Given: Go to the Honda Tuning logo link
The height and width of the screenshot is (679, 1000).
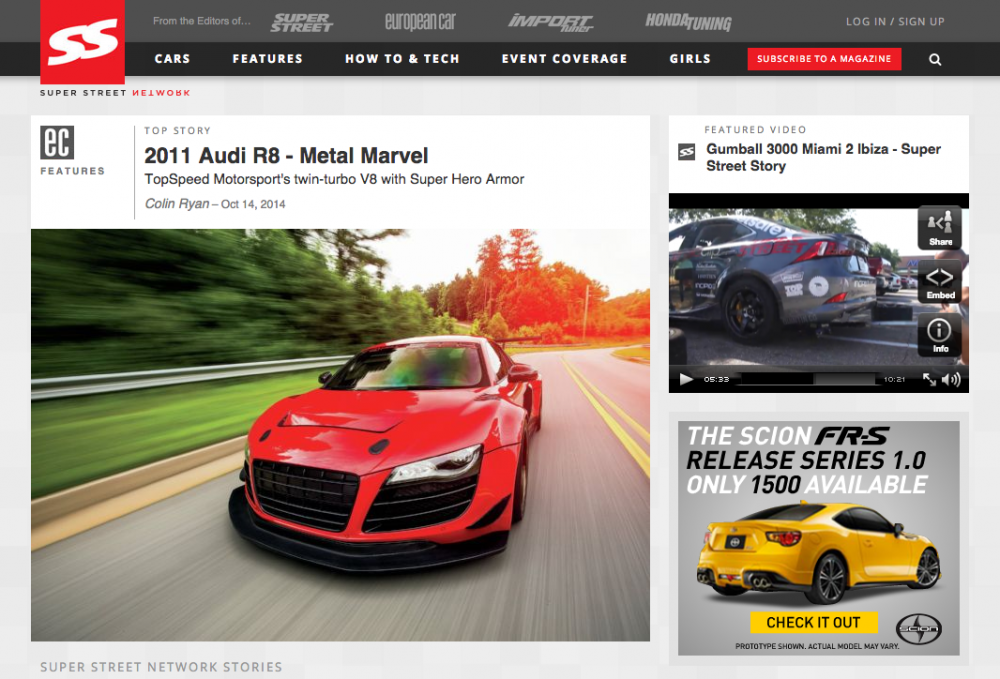Looking at the screenshot, I should point(688,22).
